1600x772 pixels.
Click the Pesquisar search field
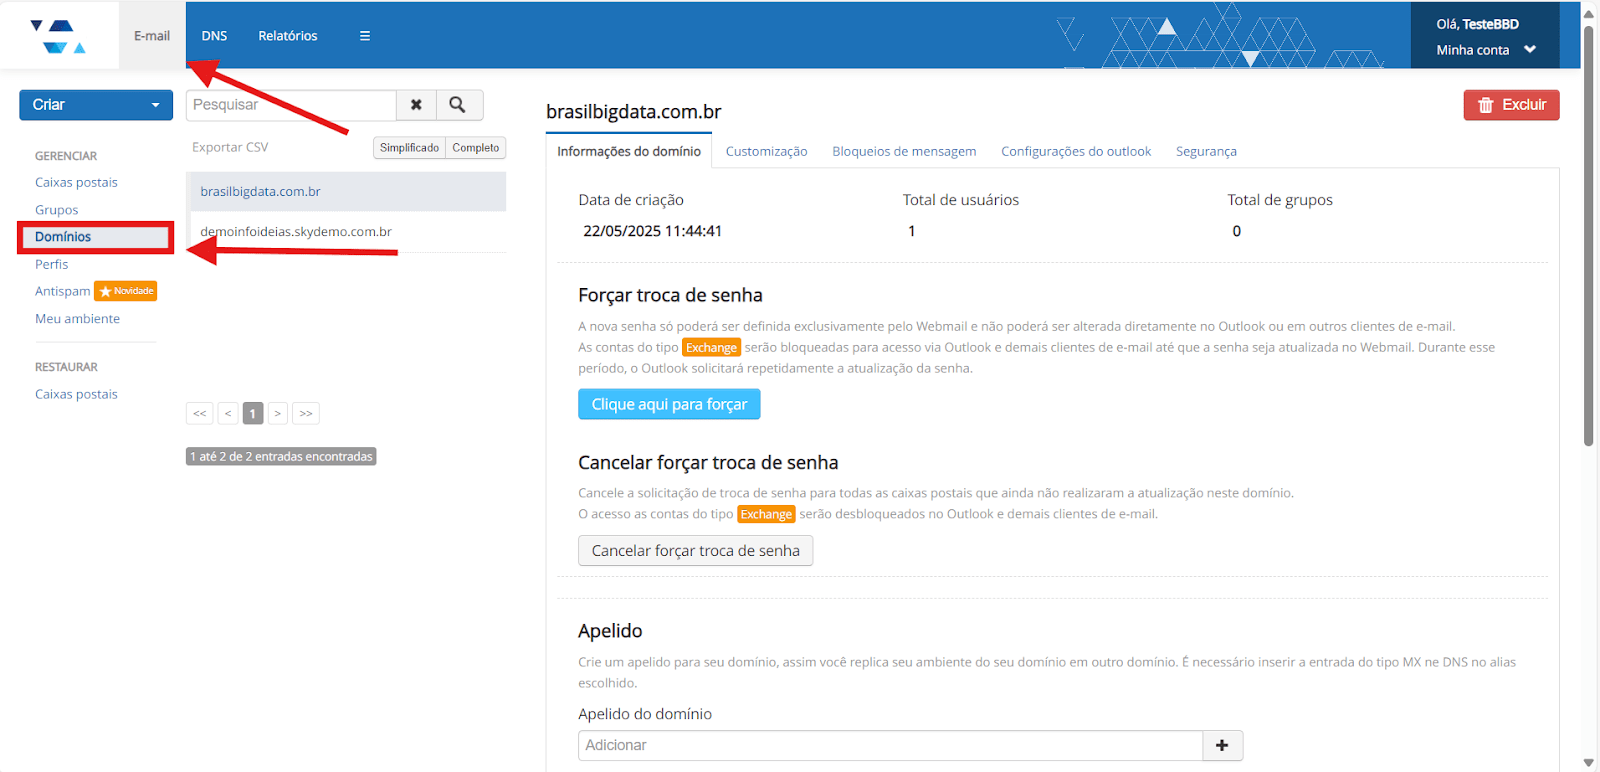point(291,105)
